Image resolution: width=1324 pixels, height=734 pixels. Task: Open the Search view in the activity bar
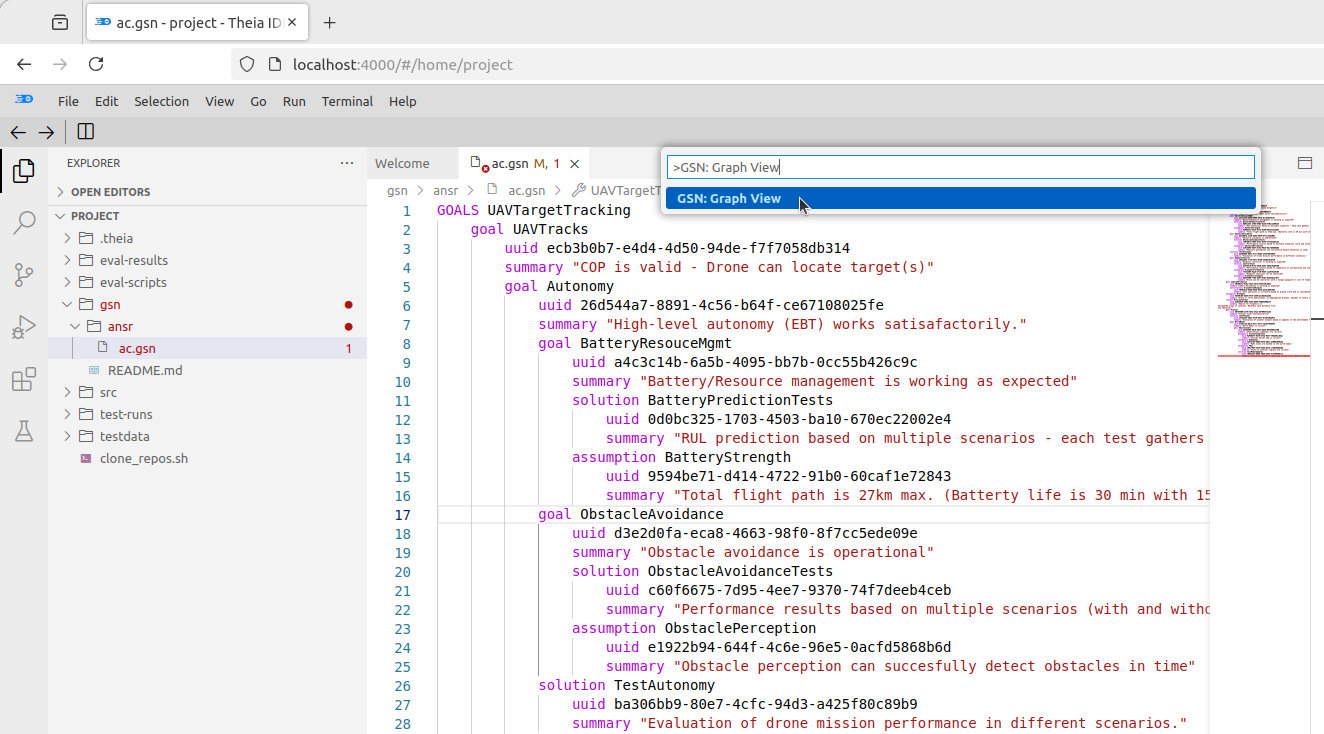pos(24,223)
